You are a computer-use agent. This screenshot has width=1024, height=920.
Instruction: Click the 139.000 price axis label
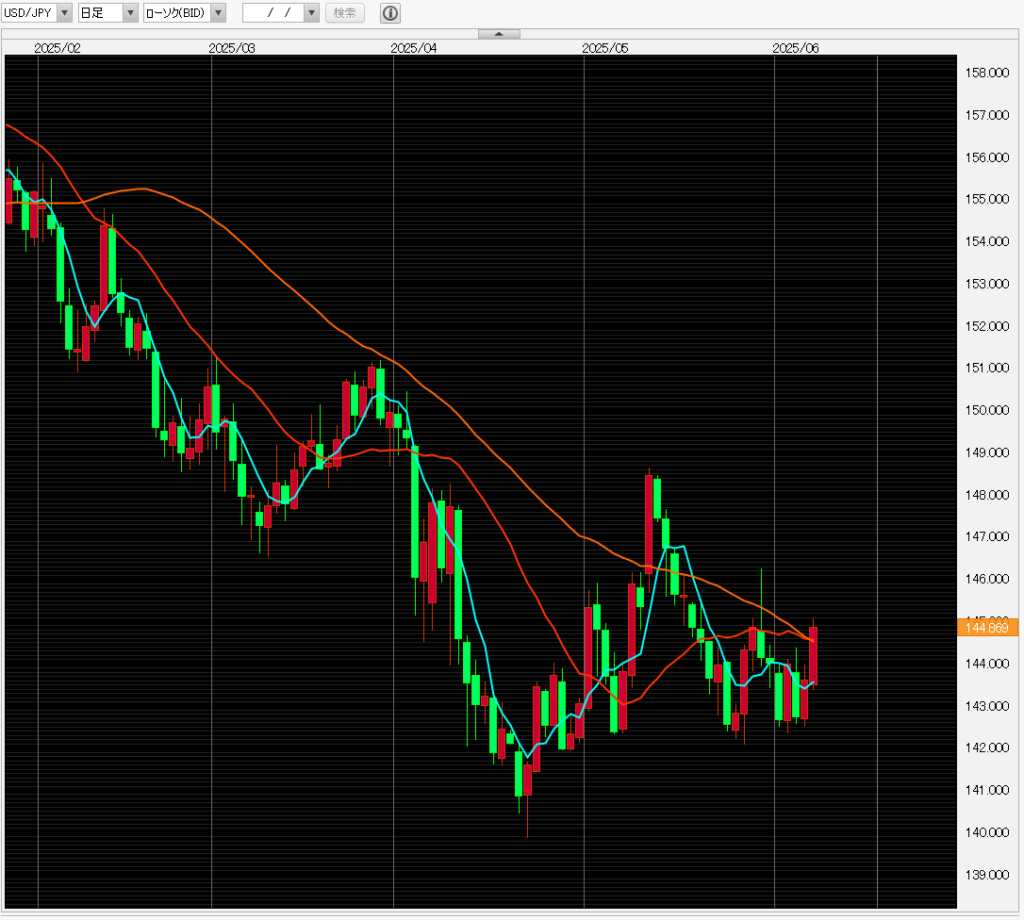(x=985, y=875)
